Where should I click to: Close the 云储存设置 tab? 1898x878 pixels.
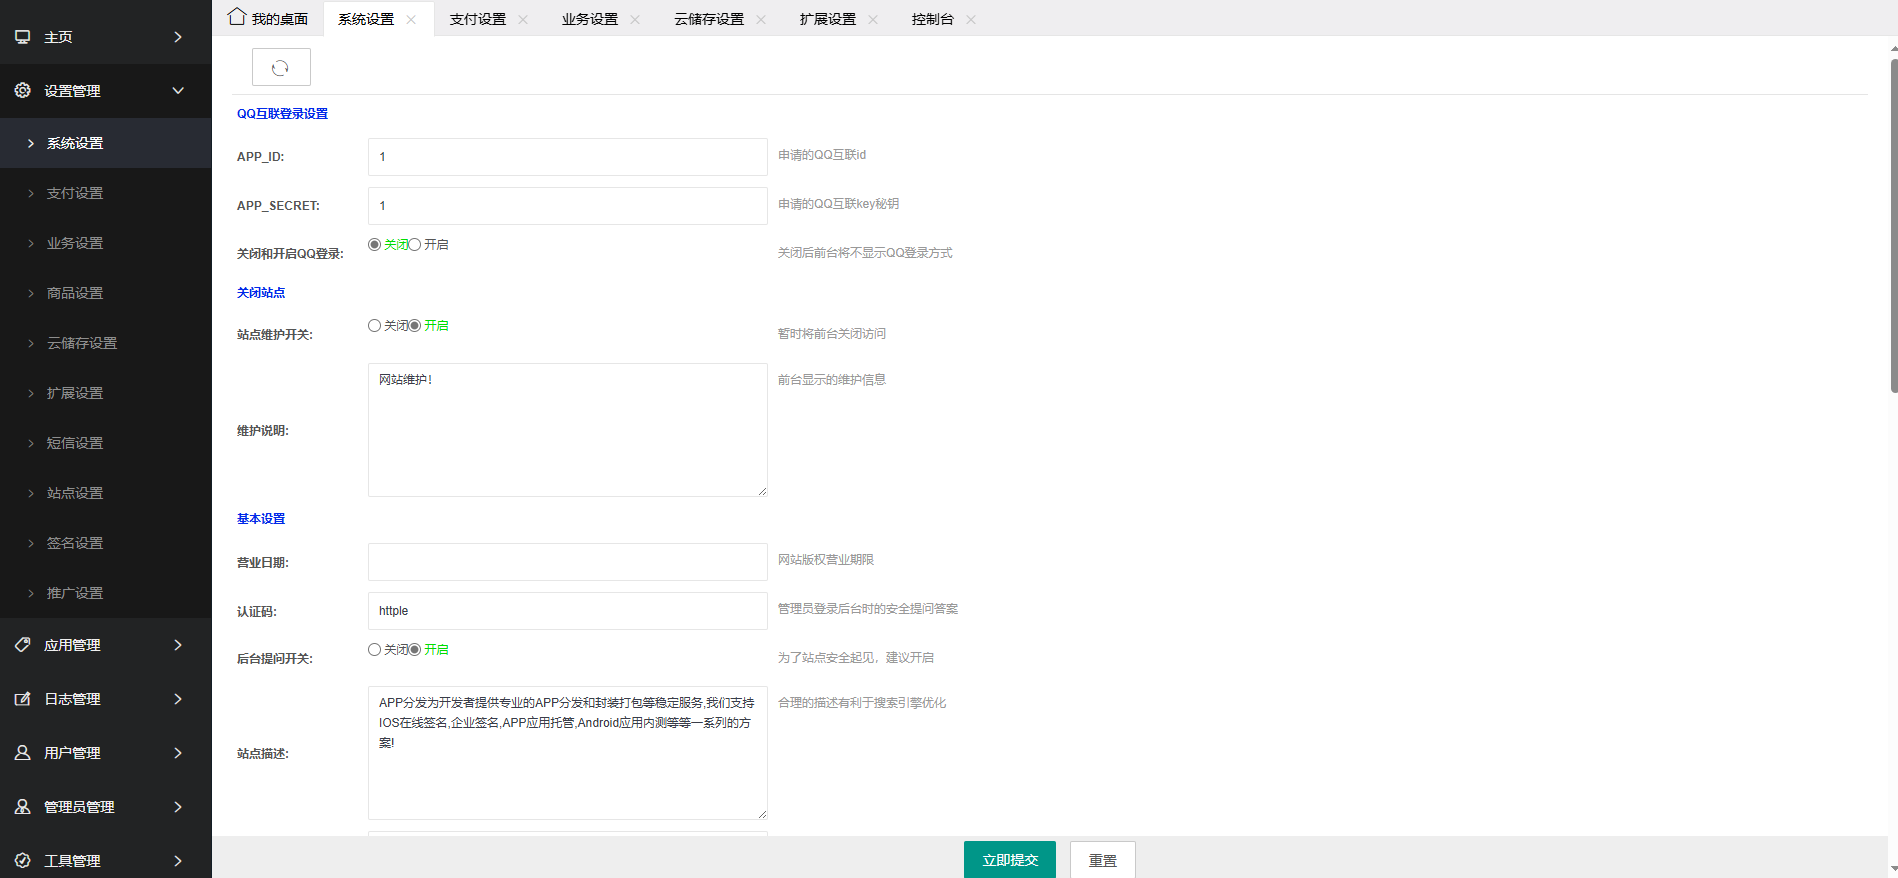[x=761, y=20]
